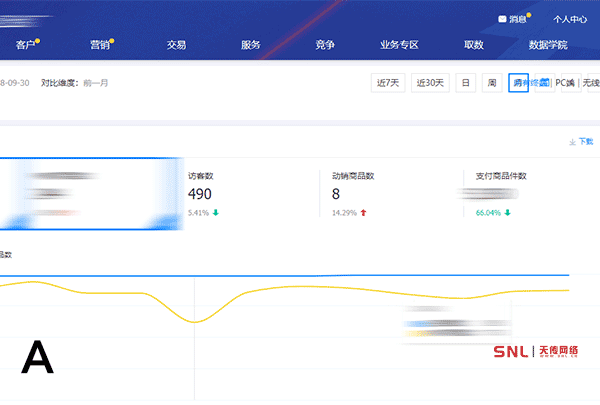Open the 业务专区 section
The image size is (600, 405).
[x=399, y=45]
